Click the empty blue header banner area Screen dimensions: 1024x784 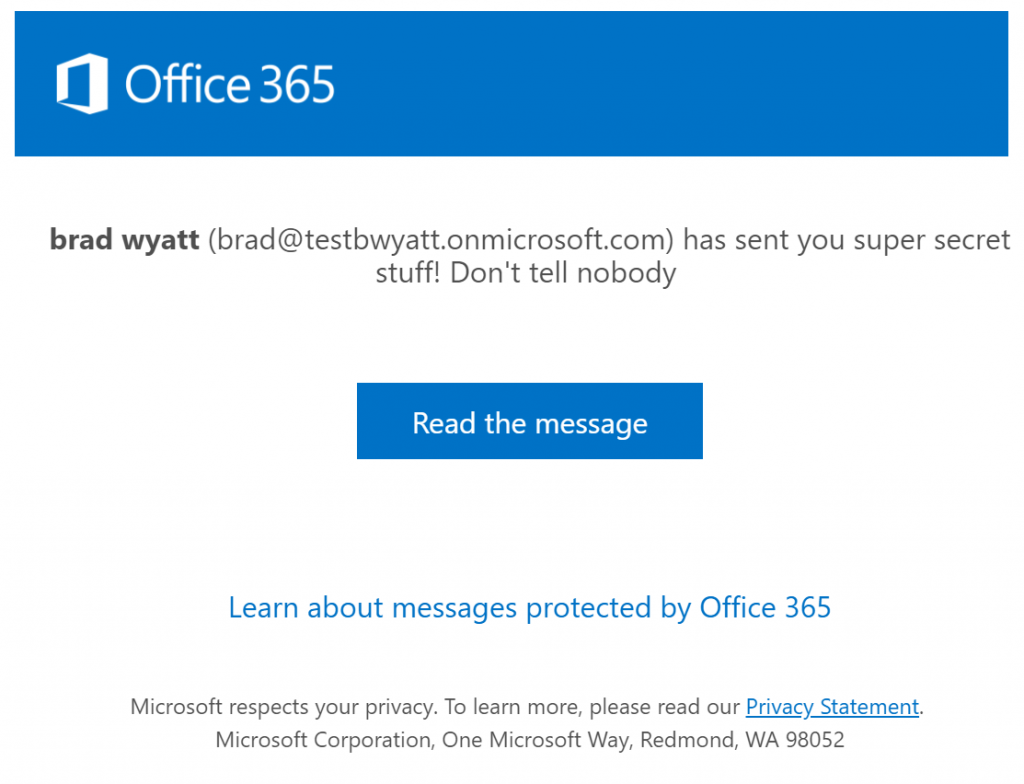coord(673,84)
